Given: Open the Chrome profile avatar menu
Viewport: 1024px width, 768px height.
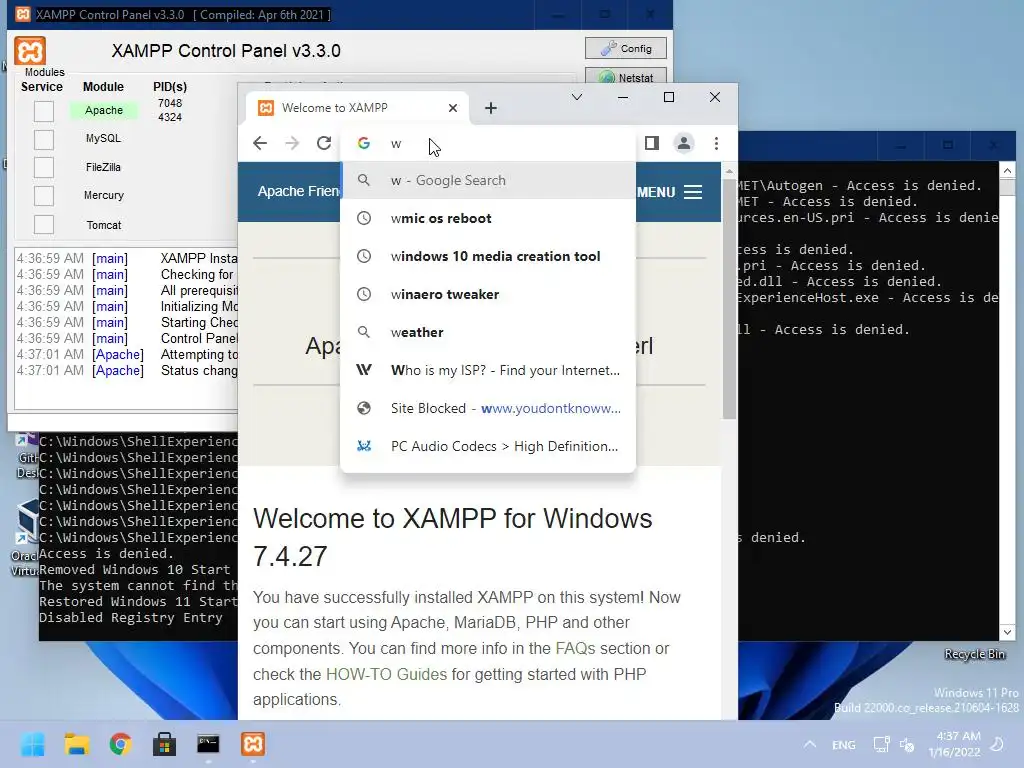Looking at the screenshot, I should coord(684,143).
